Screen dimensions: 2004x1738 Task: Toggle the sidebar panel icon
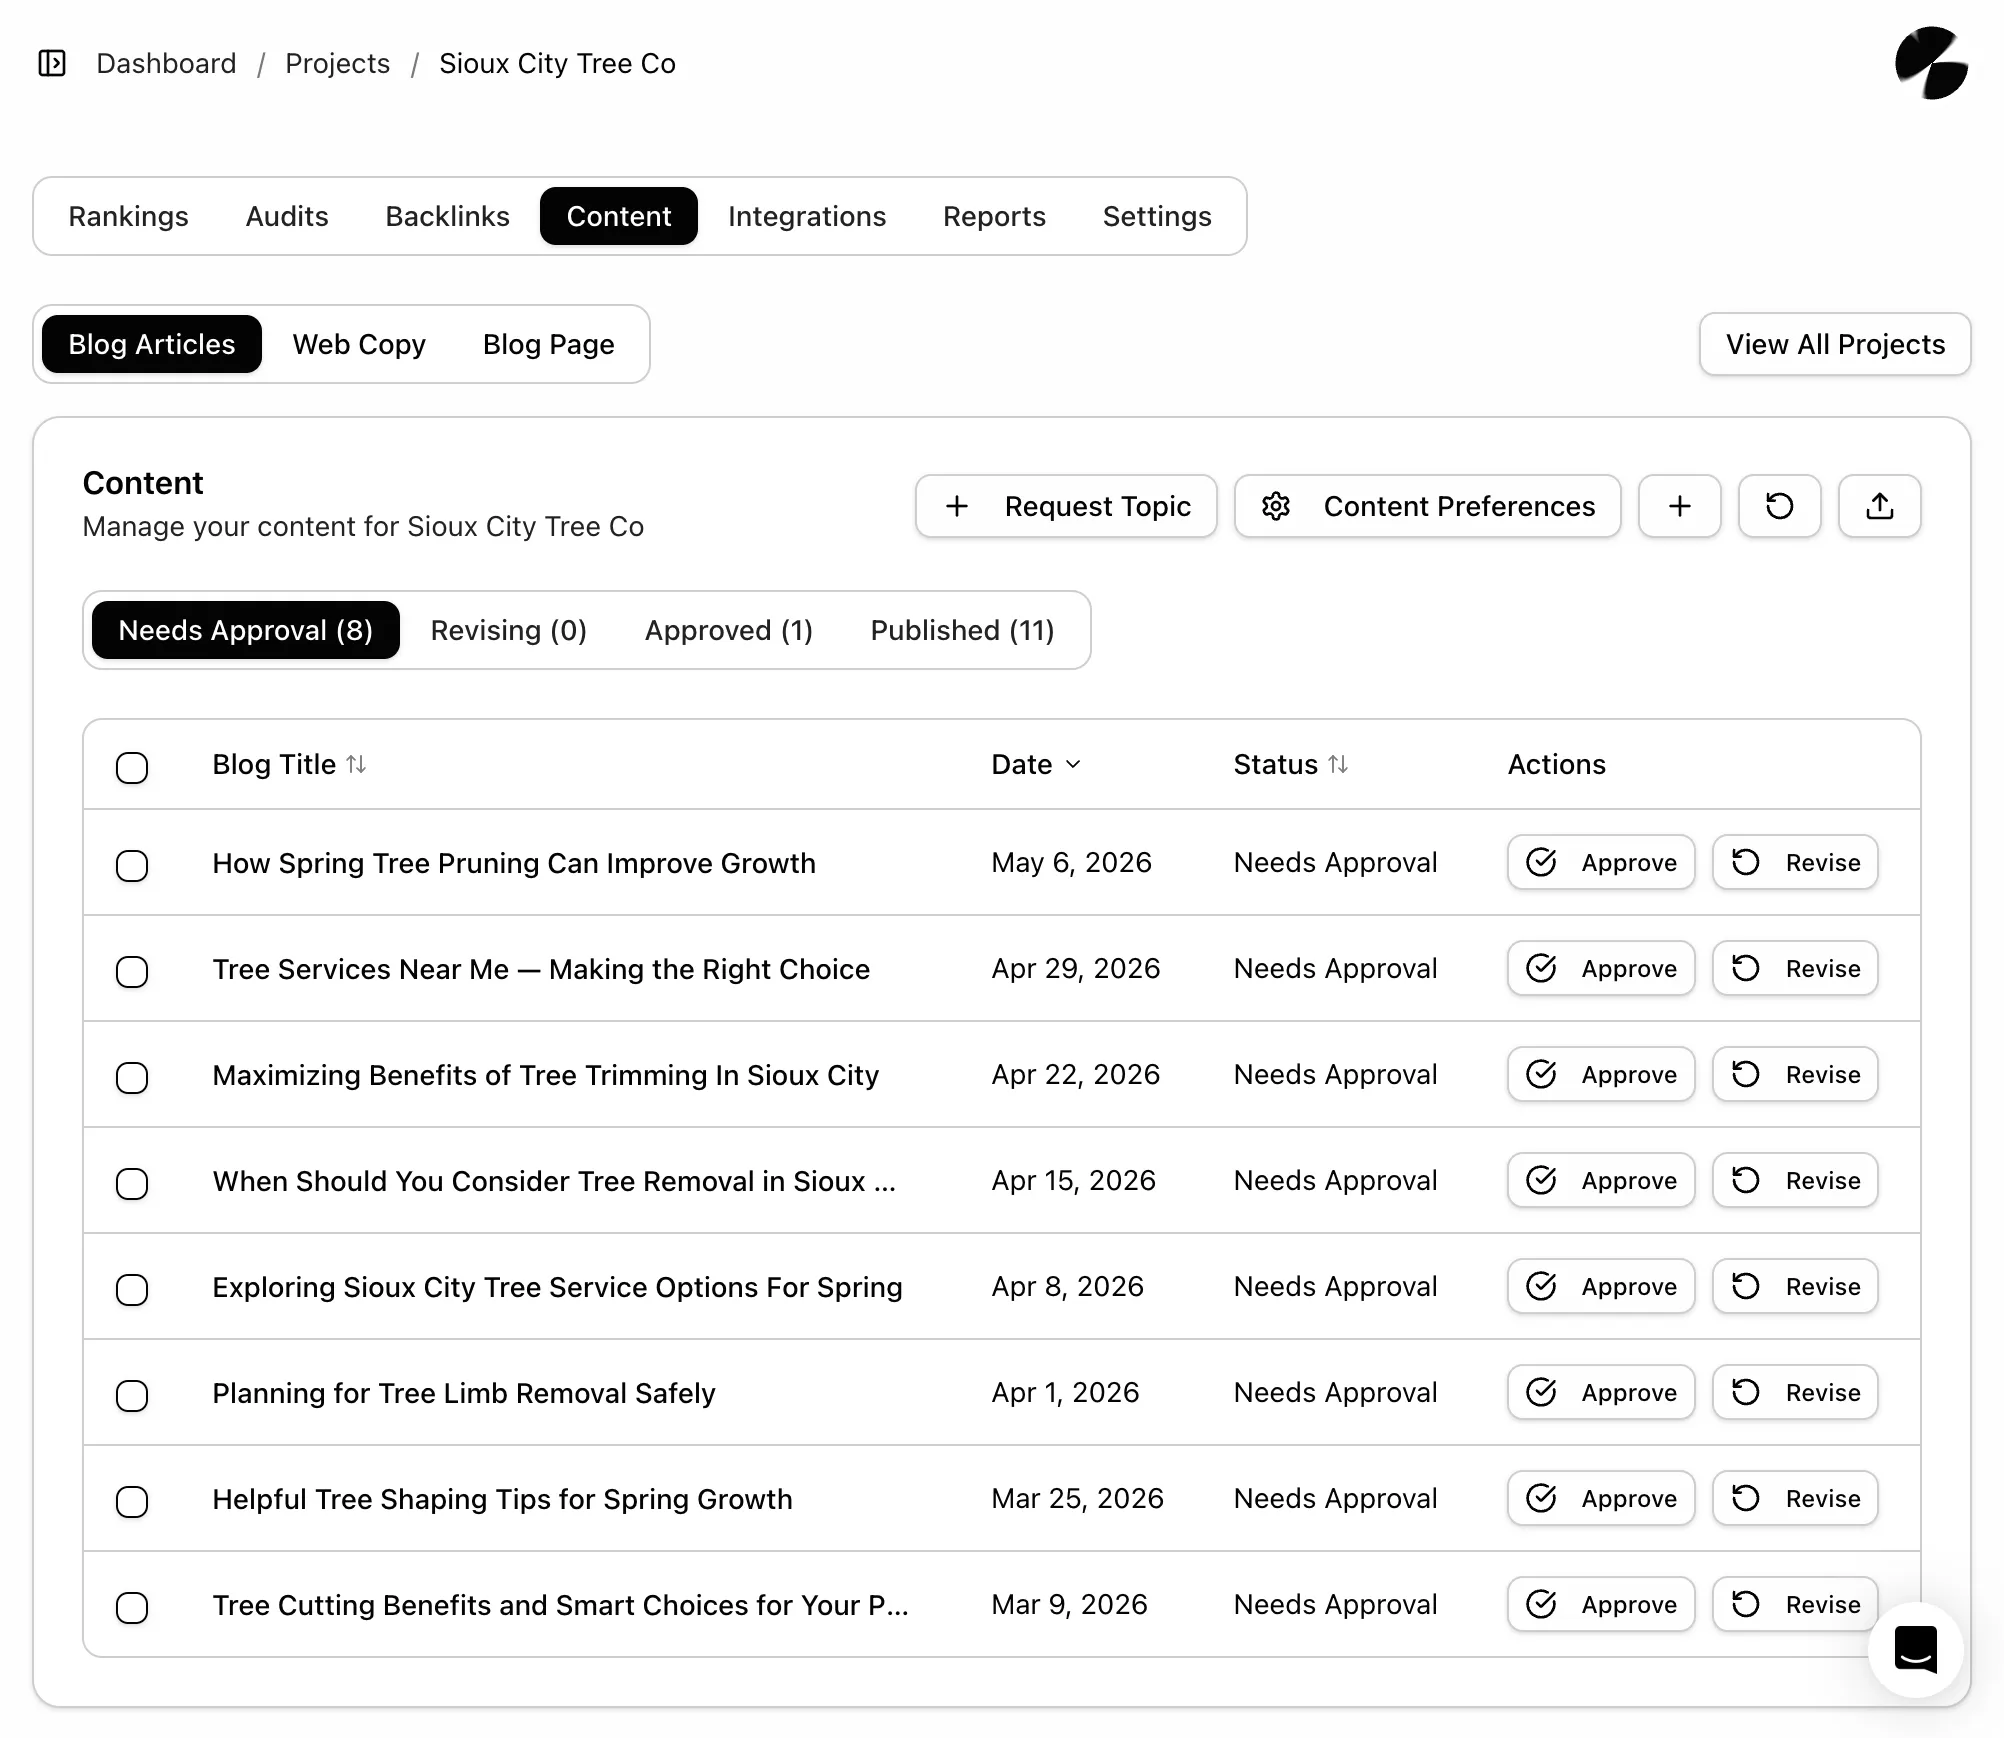tap(52, 63)
